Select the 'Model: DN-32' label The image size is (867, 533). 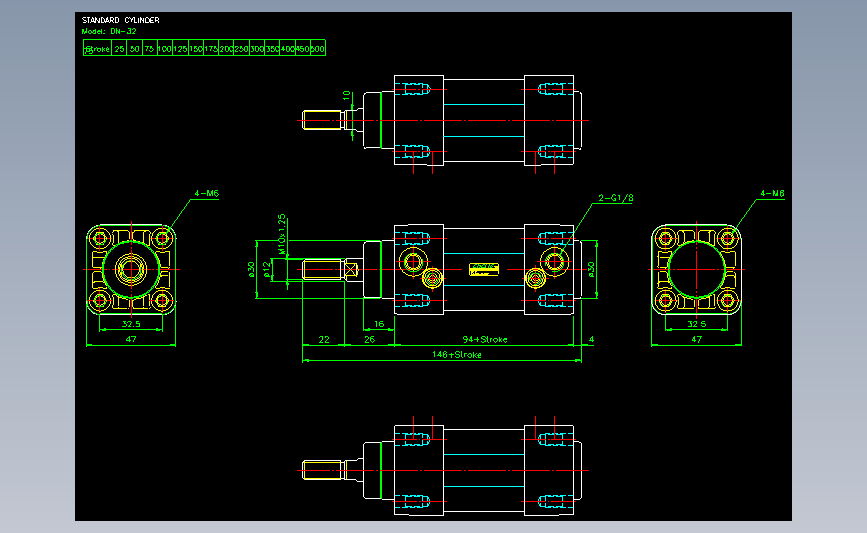tap(109, 32)
